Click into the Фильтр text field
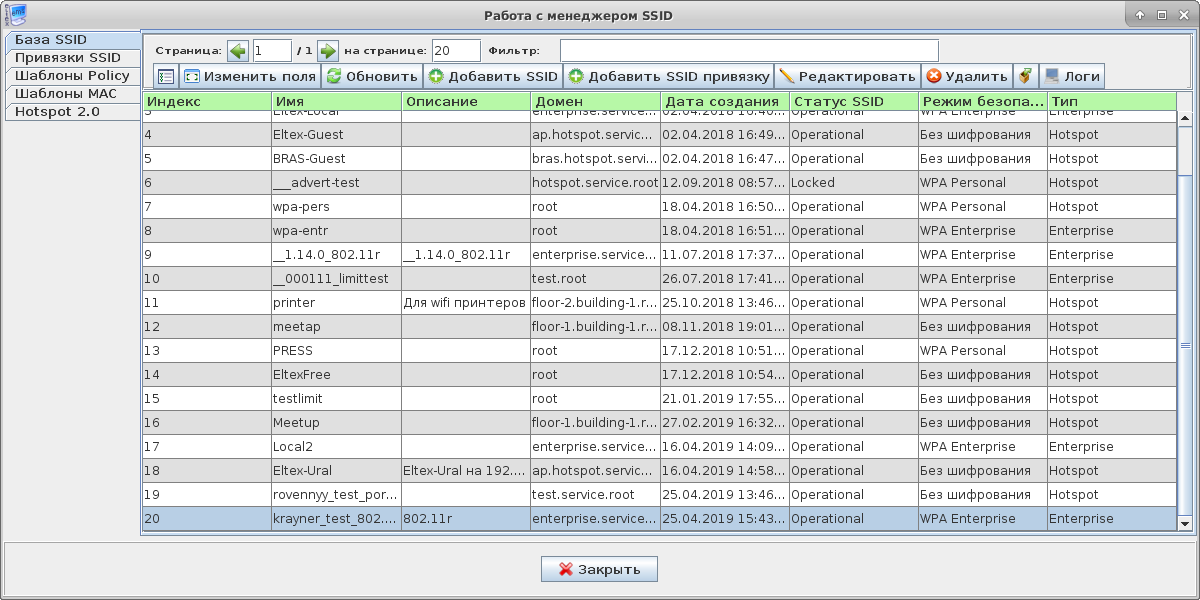The width and height of the screenshot is (1200, 600). coord(749,50)
